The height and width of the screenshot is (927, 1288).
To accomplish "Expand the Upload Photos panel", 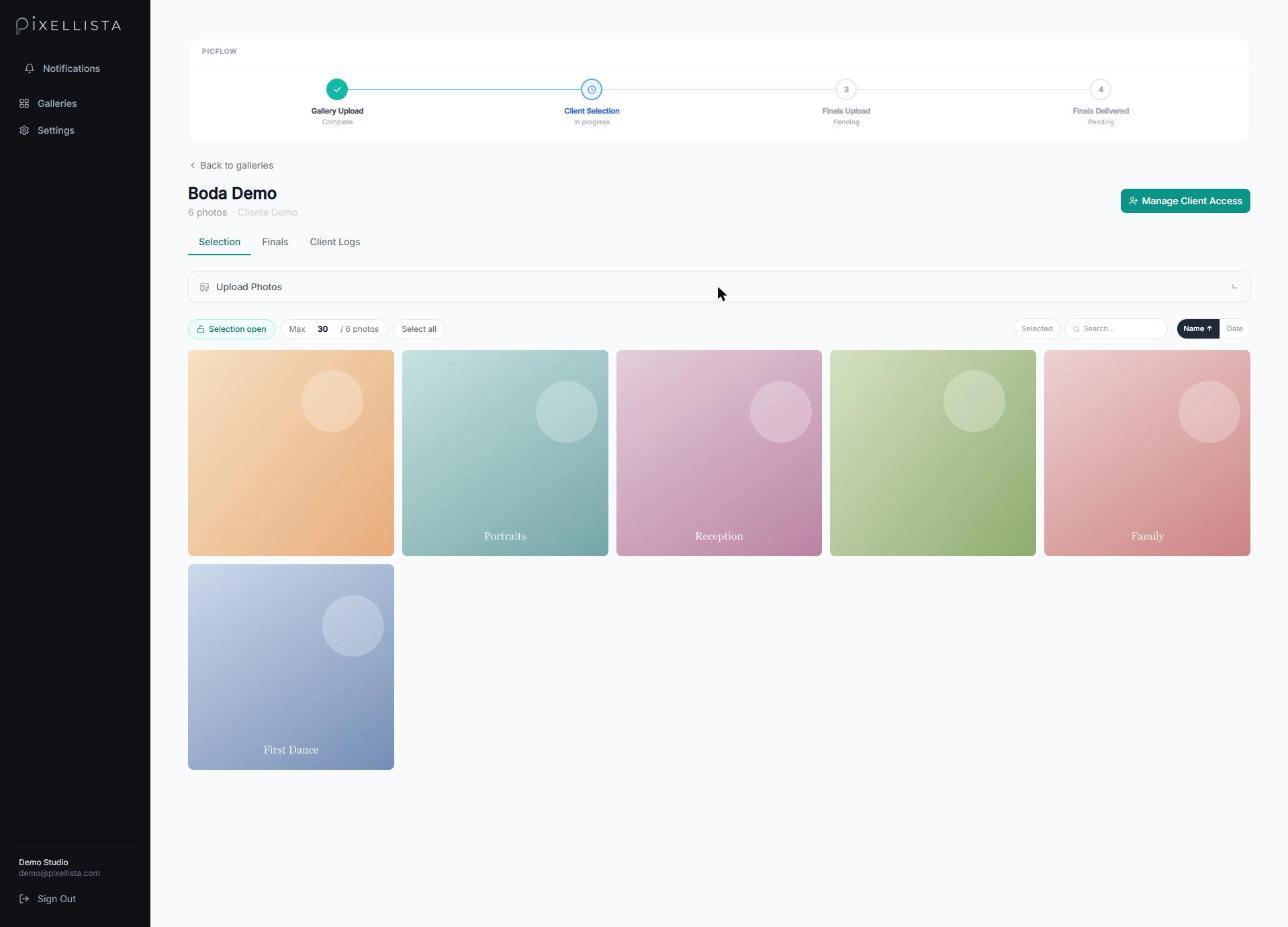I will pos(719,287).
